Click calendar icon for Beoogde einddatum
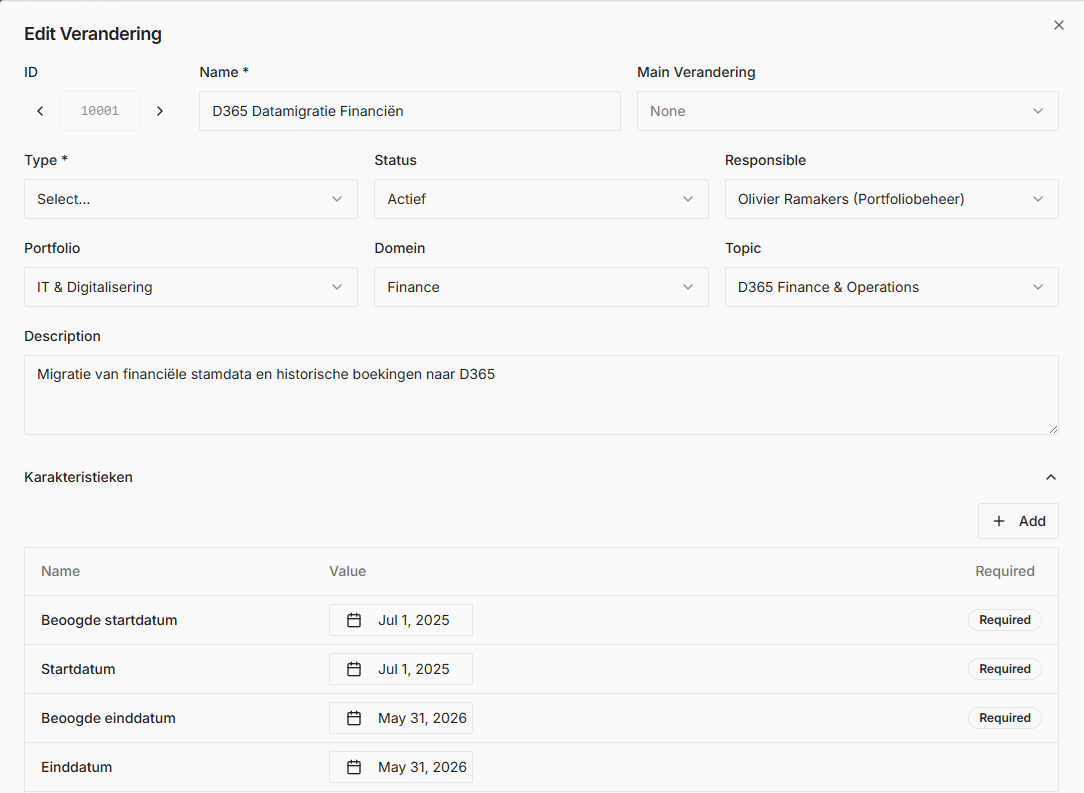Viewport: 1084px width, 793px height. click(354, 718)
